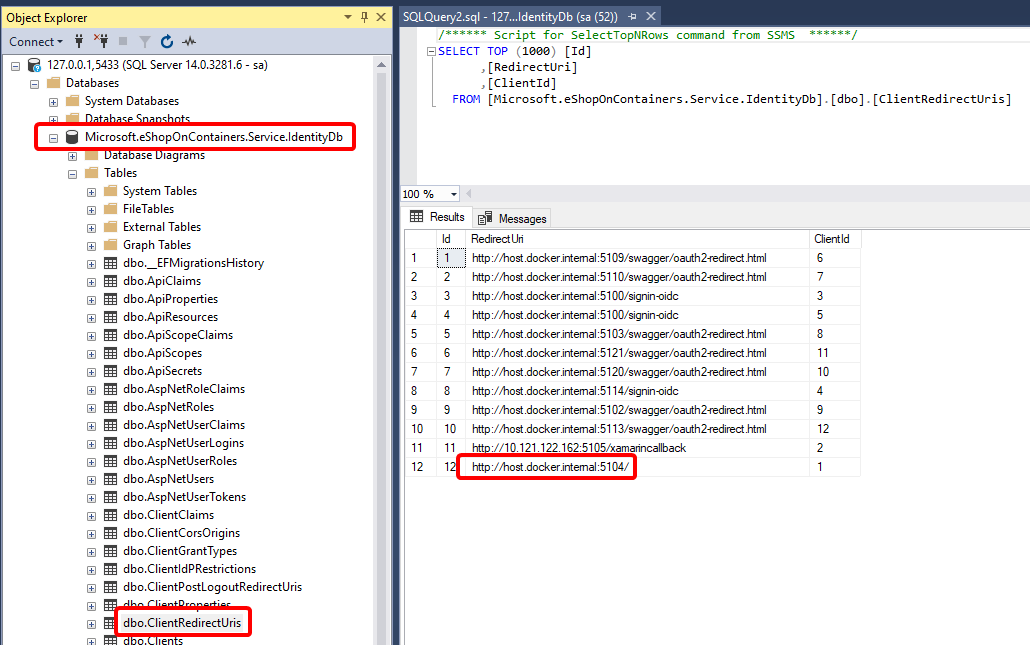Click the Stop square icon in Object Explorer
Screen dimensions: 1030x645
[123, 41]
